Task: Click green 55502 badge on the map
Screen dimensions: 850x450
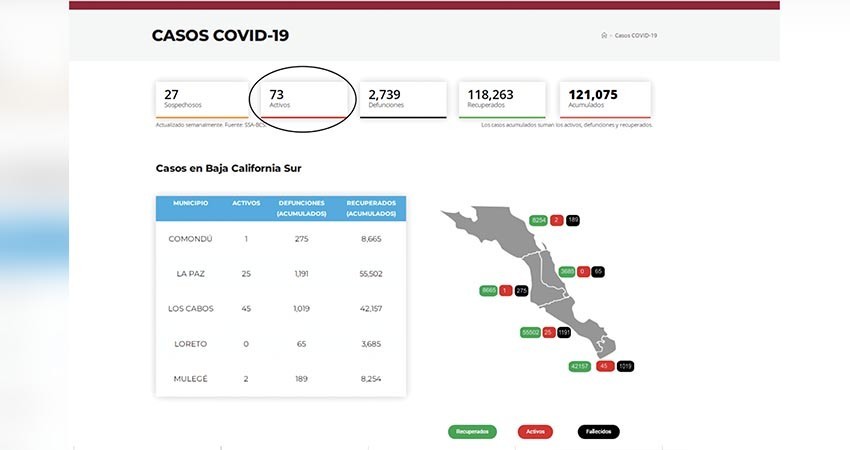Action: (x=530, y=332)
